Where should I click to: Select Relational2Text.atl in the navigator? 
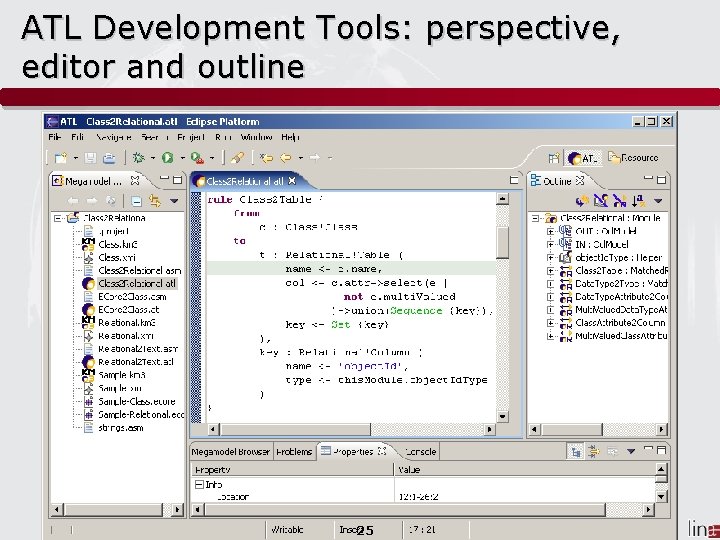pyautogui.click(x=136, y=362)
